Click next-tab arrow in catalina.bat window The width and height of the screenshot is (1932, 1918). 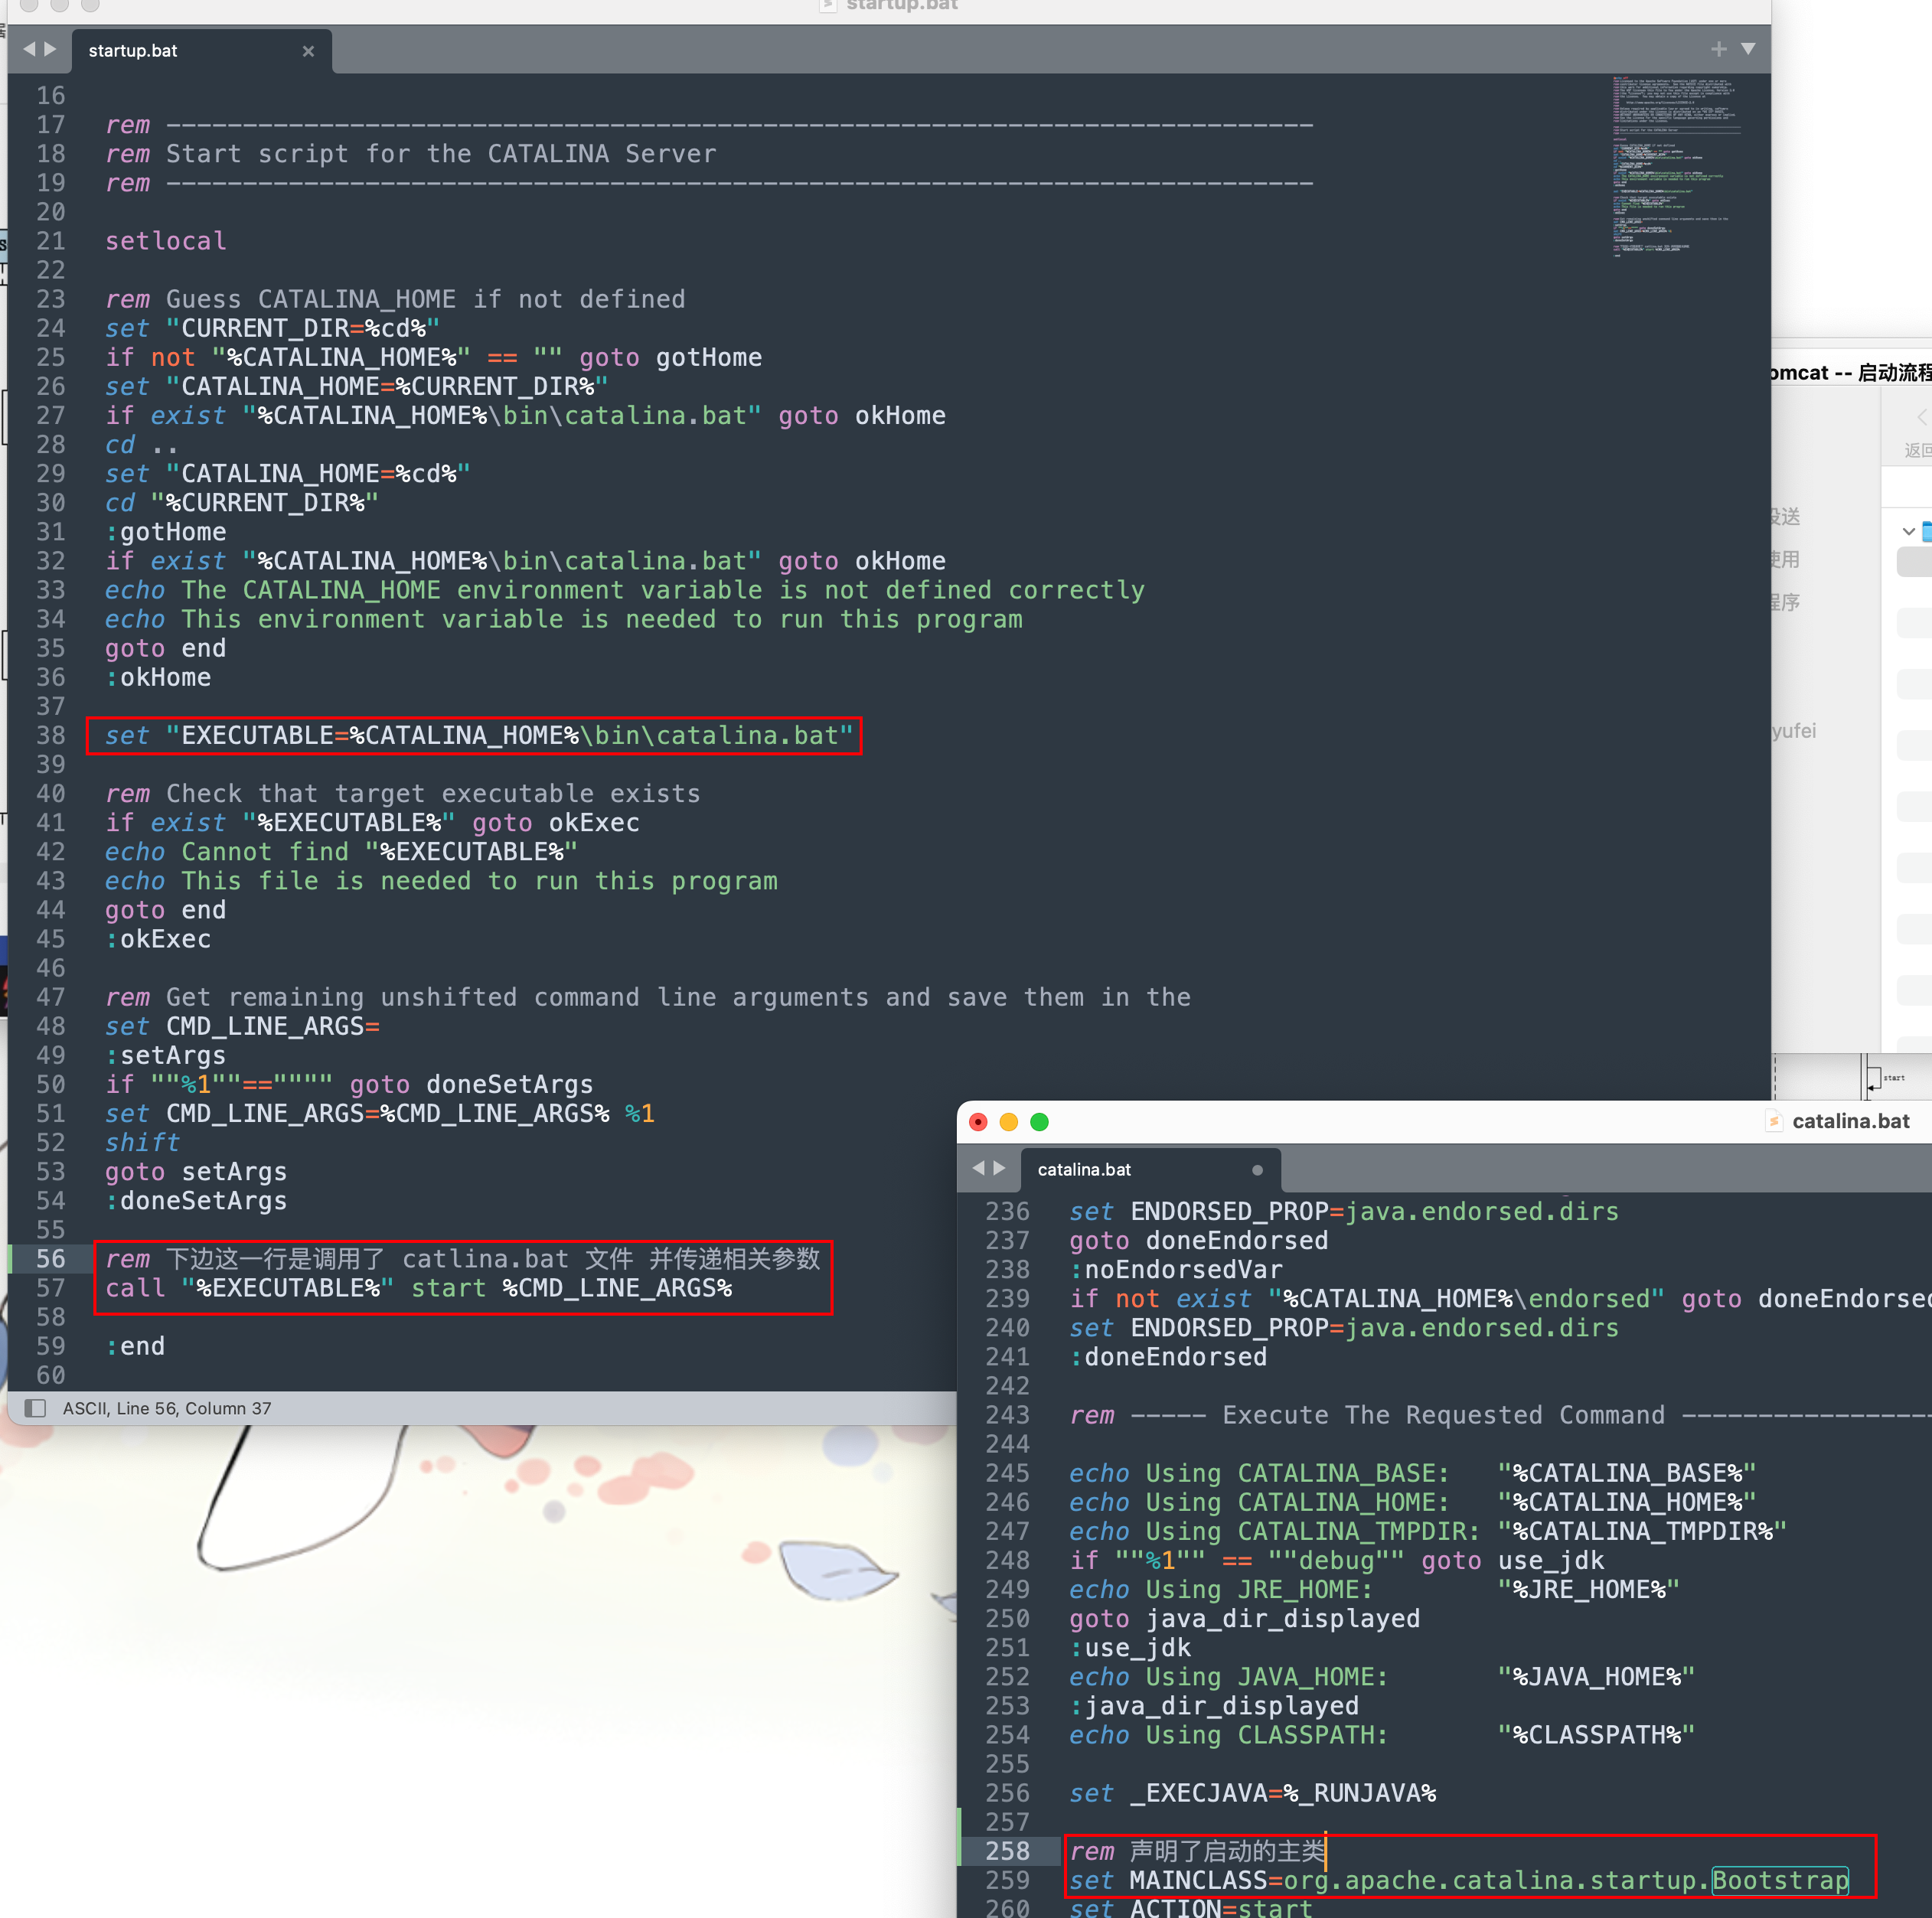tap(999, 1168)
